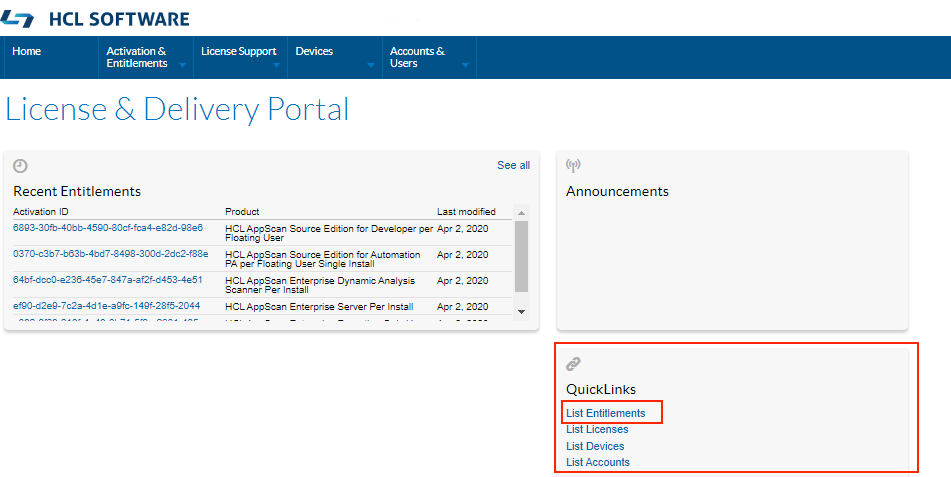Click the Recent Entitlements scrollbar thumb
This screenshot has height=477, width=951.
point(521,257)
